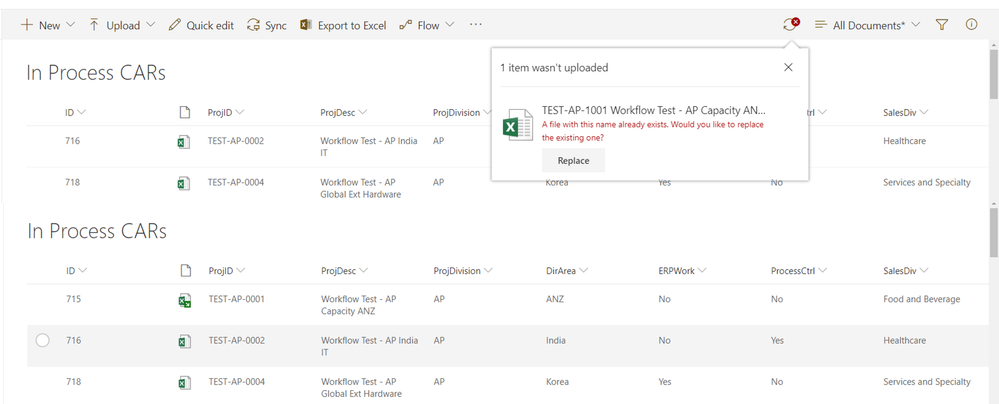Expand the Flow dropdown chevron
The height and width of the screenshot is (404, 999).
click(x=450, y=25)
